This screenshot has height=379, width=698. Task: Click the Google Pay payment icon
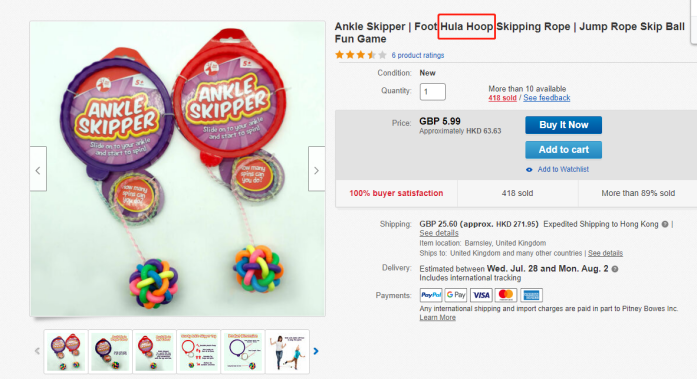[x=456, y=295]
